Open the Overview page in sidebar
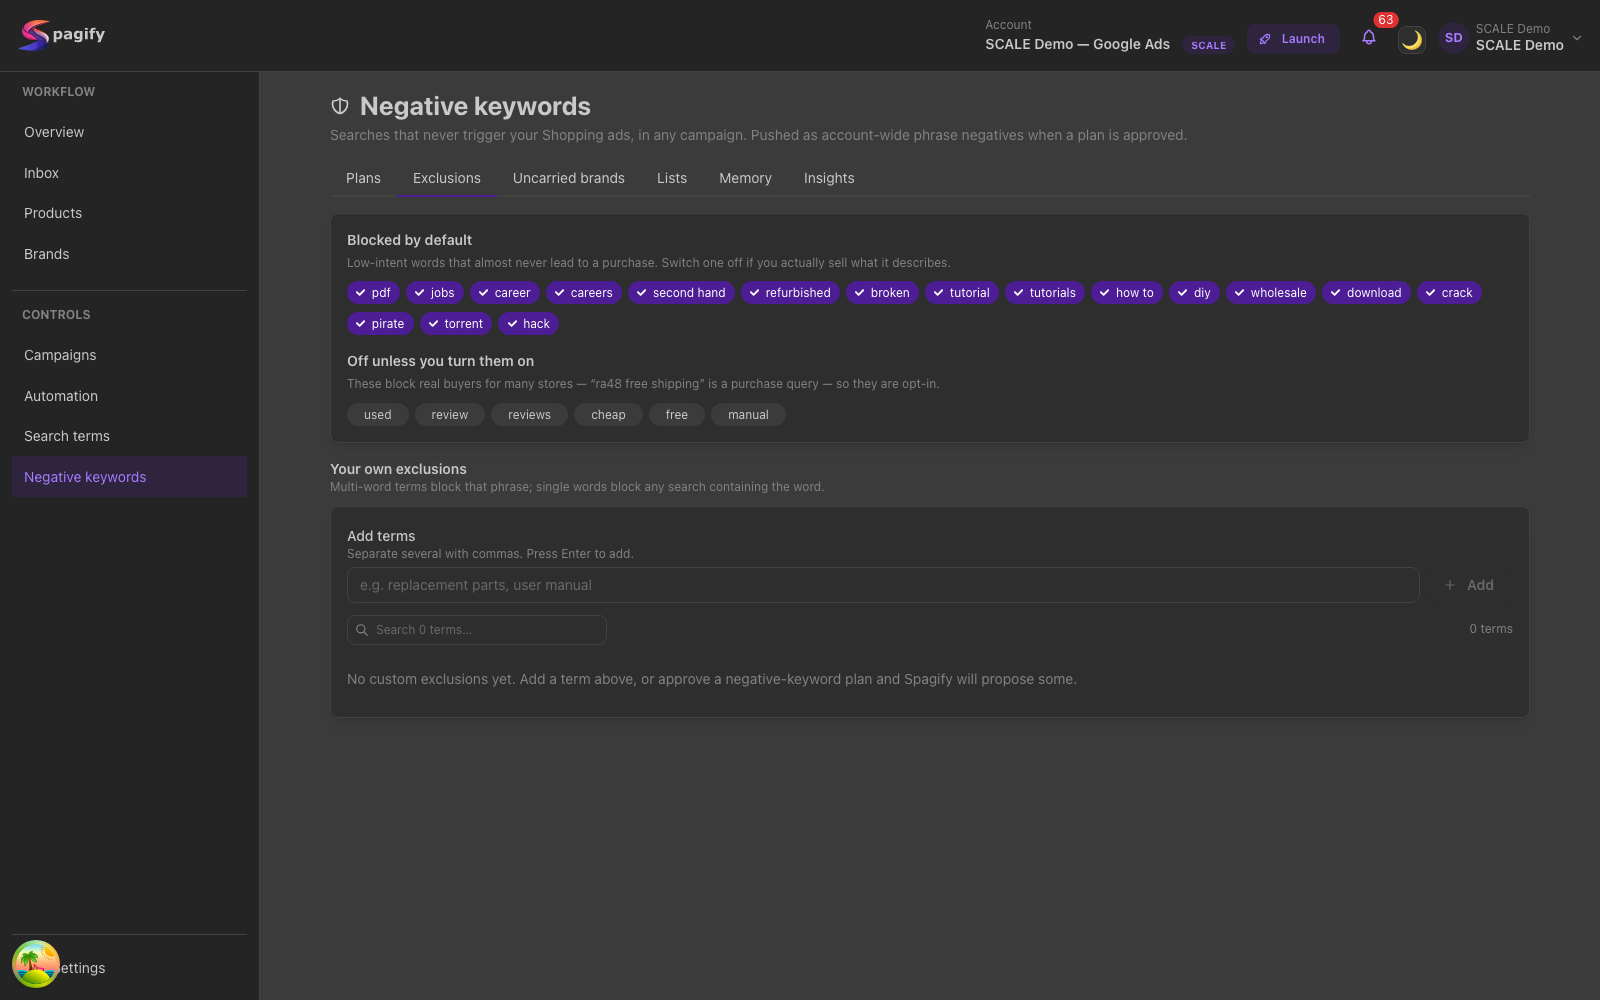Screen dimensions: 1600x1000 tap(129, 132)
